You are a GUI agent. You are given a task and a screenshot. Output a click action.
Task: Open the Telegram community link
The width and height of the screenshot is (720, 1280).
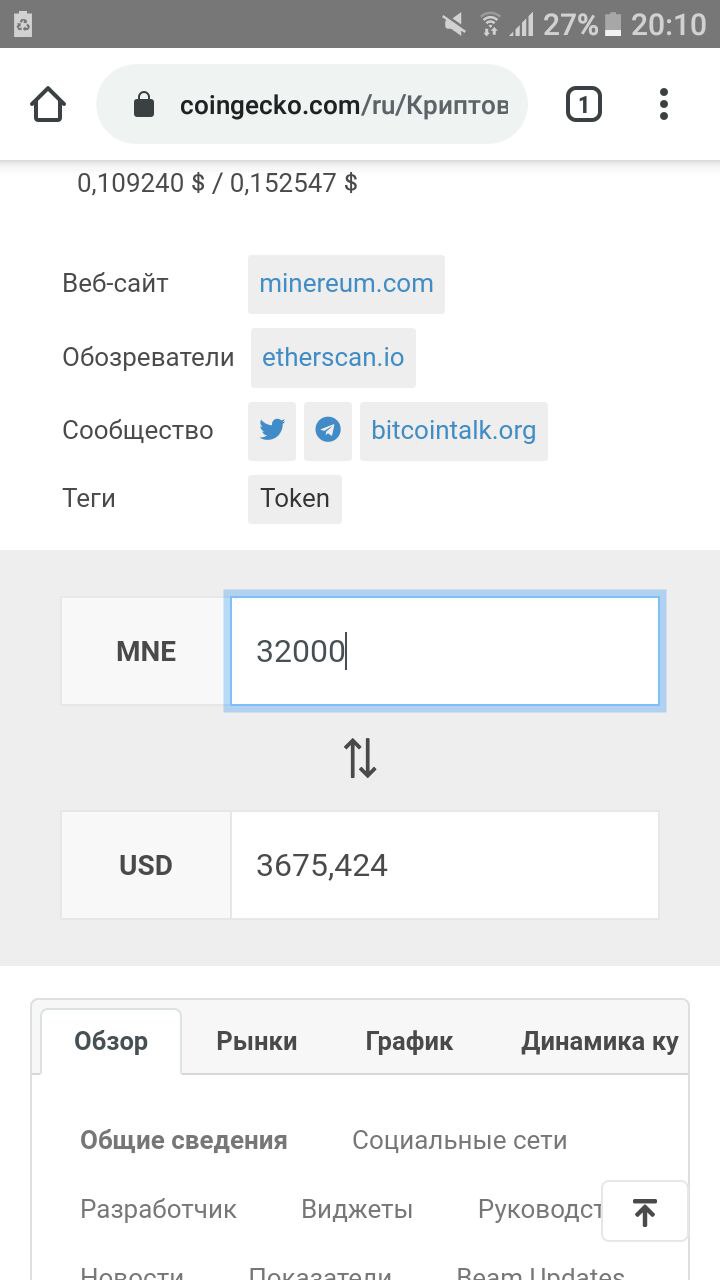(x=328, y=431)
